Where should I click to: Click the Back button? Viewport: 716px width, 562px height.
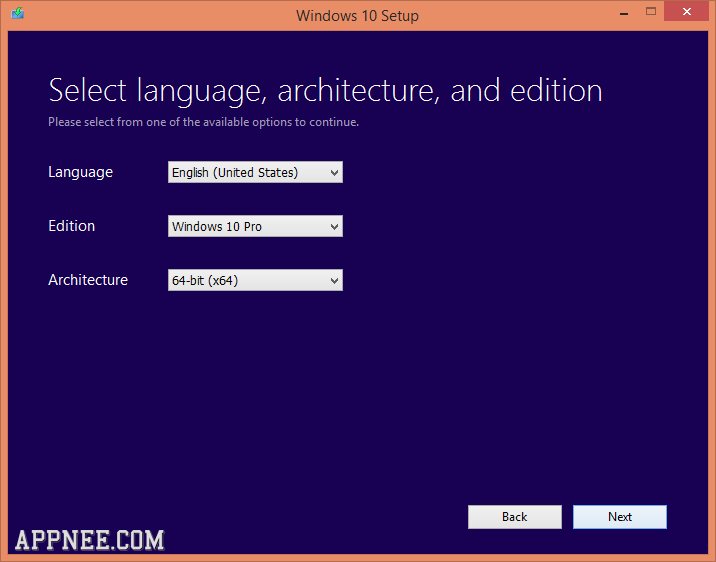click(x=515, y=517)
